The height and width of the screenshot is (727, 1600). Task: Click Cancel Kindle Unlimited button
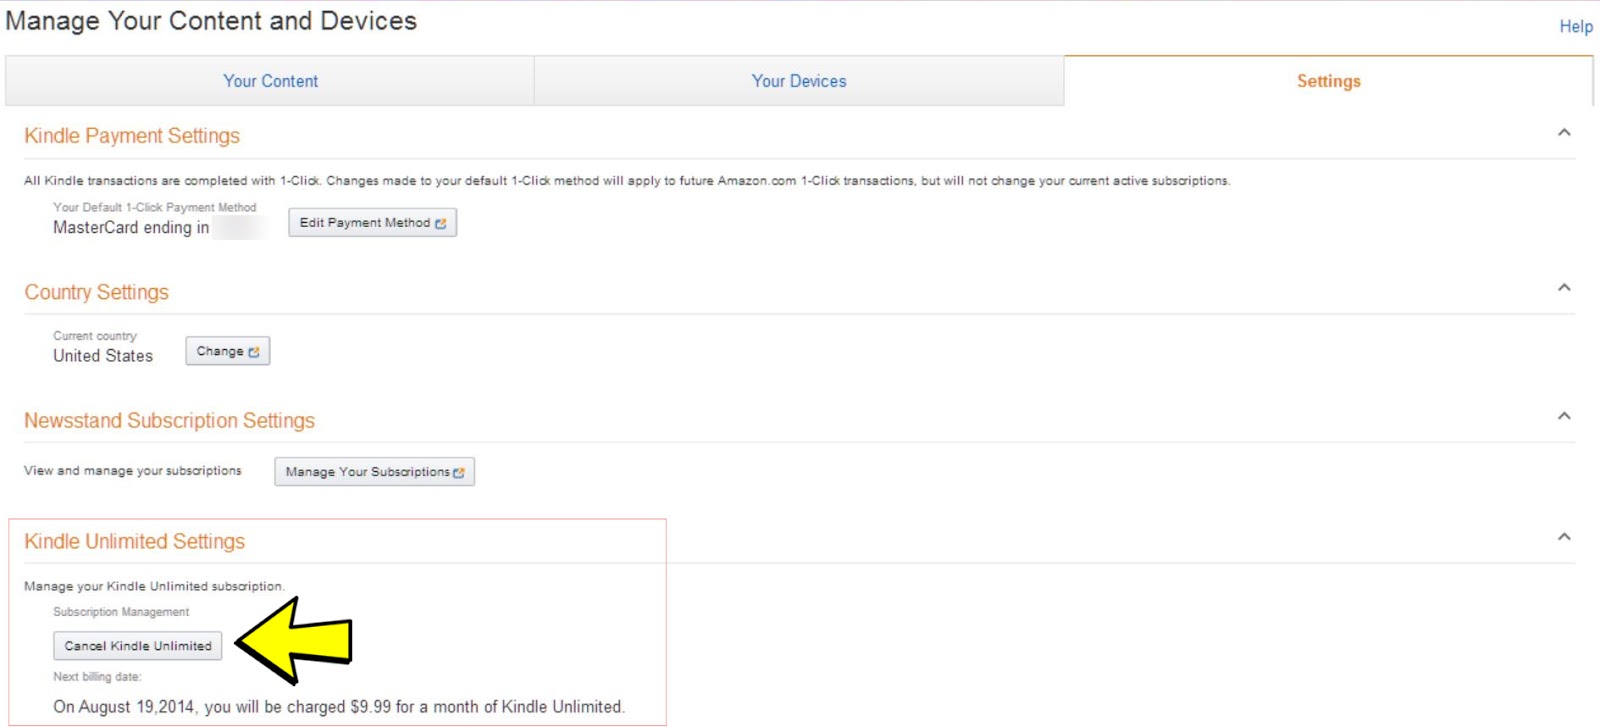tap(138, 646)
